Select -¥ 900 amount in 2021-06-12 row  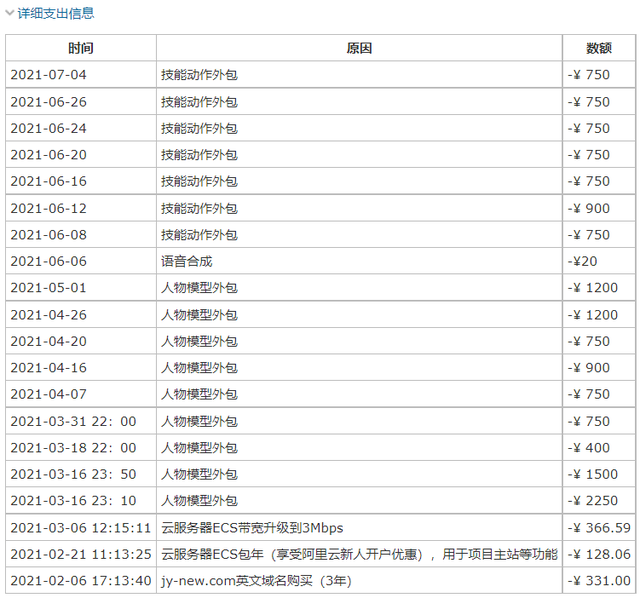coord(599,208)
